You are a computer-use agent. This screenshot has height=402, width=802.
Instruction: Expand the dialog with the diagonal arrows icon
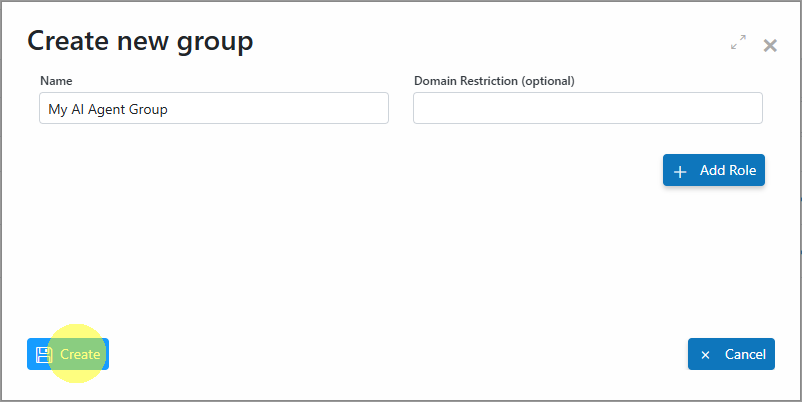click(x=738, y=42)
